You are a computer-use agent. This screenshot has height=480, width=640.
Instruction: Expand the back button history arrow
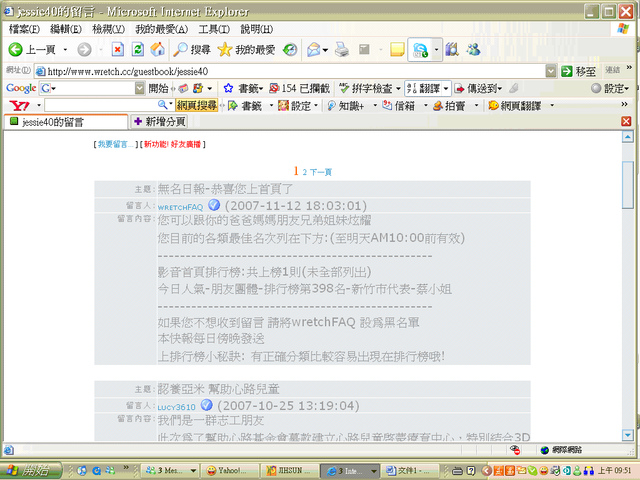(65, 50)
